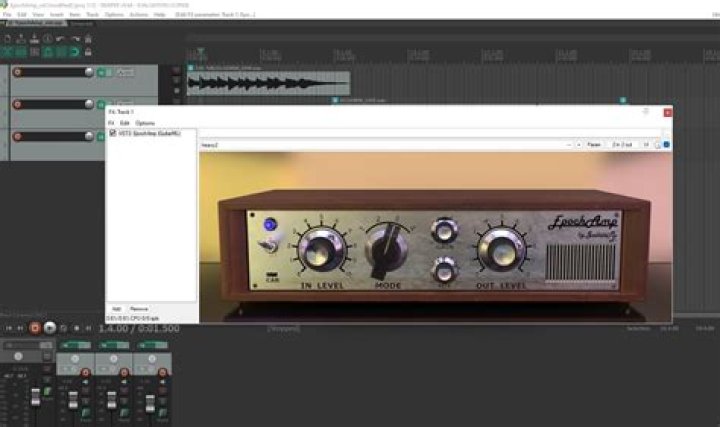Click Go to start transport button
The height and width of the screenshot is (427, 720).
coord(8,328)
